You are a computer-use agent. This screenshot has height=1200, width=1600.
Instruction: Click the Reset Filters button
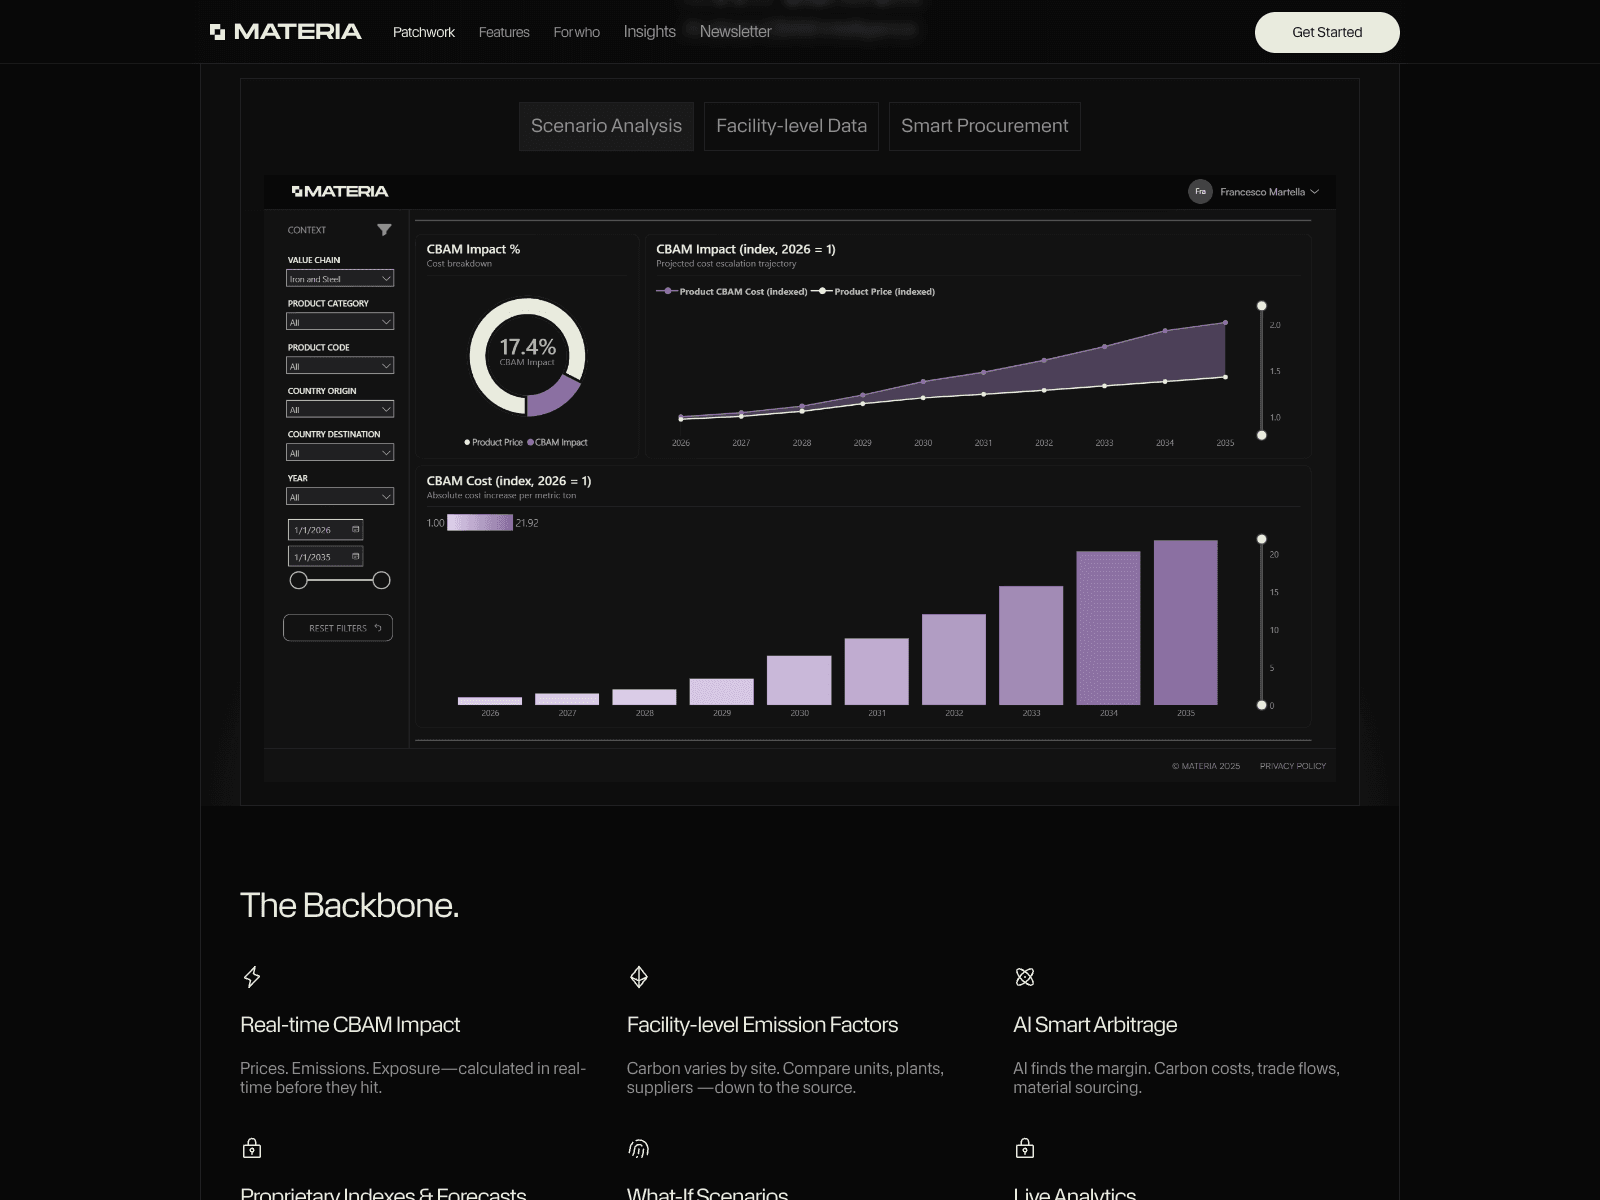(x=338, y=628)
